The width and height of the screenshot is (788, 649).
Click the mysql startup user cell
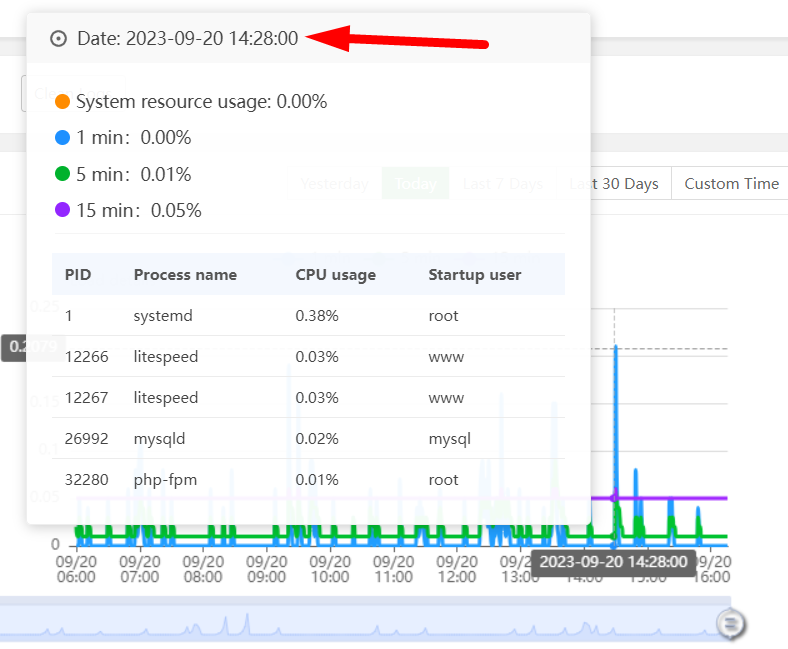click(x=449, y=438)
